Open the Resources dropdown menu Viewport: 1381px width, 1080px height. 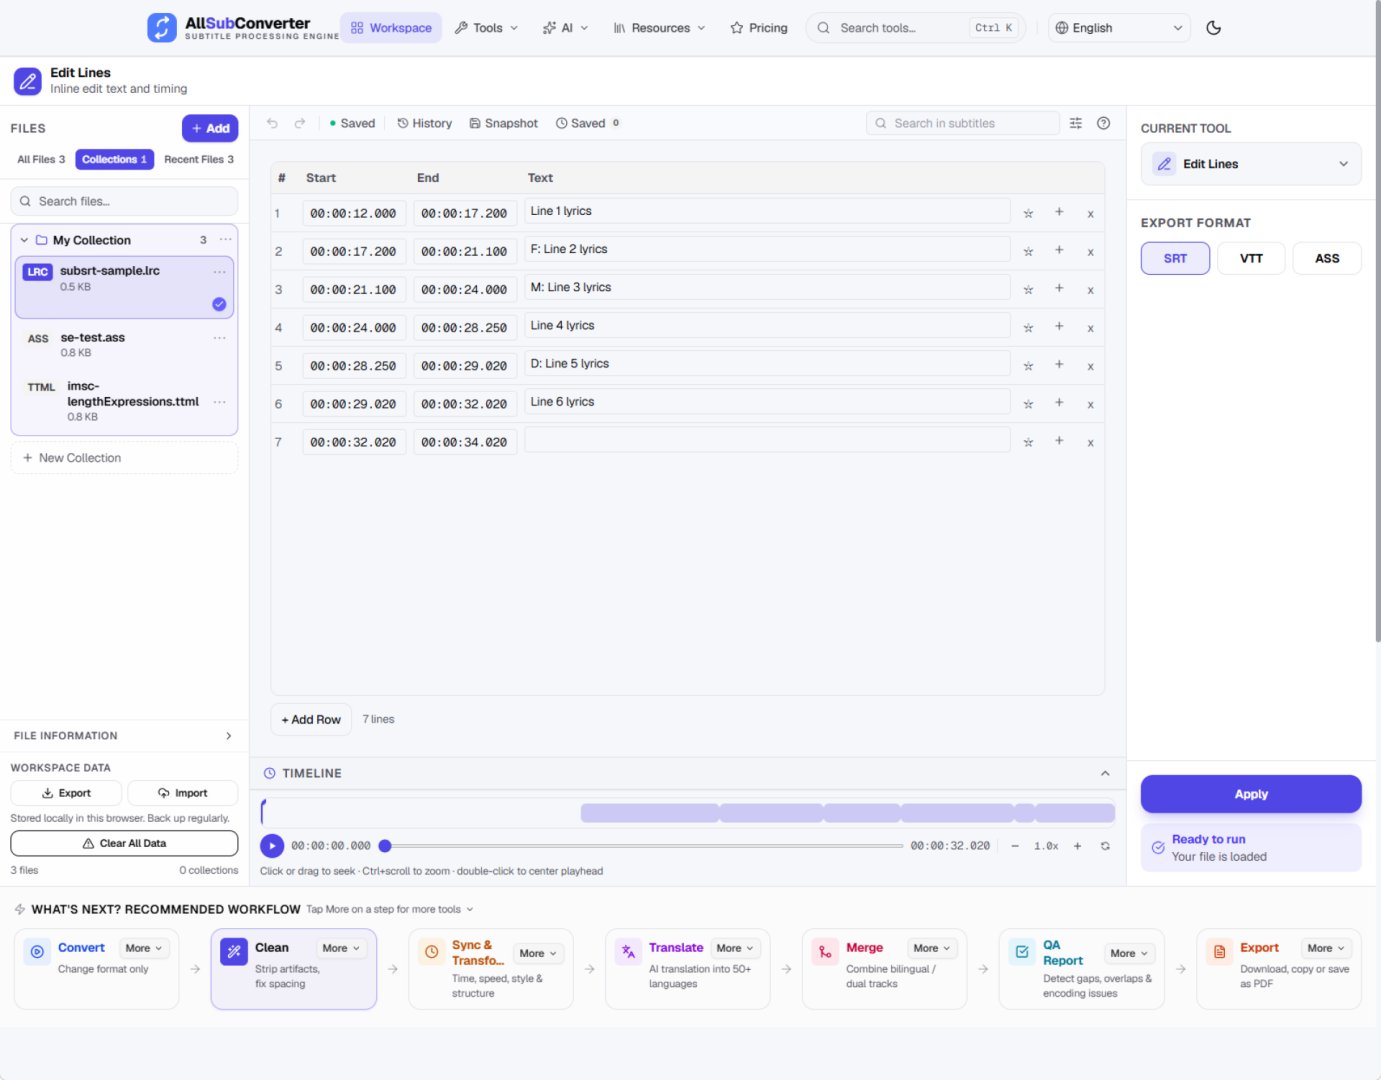(x=659, y=28)
